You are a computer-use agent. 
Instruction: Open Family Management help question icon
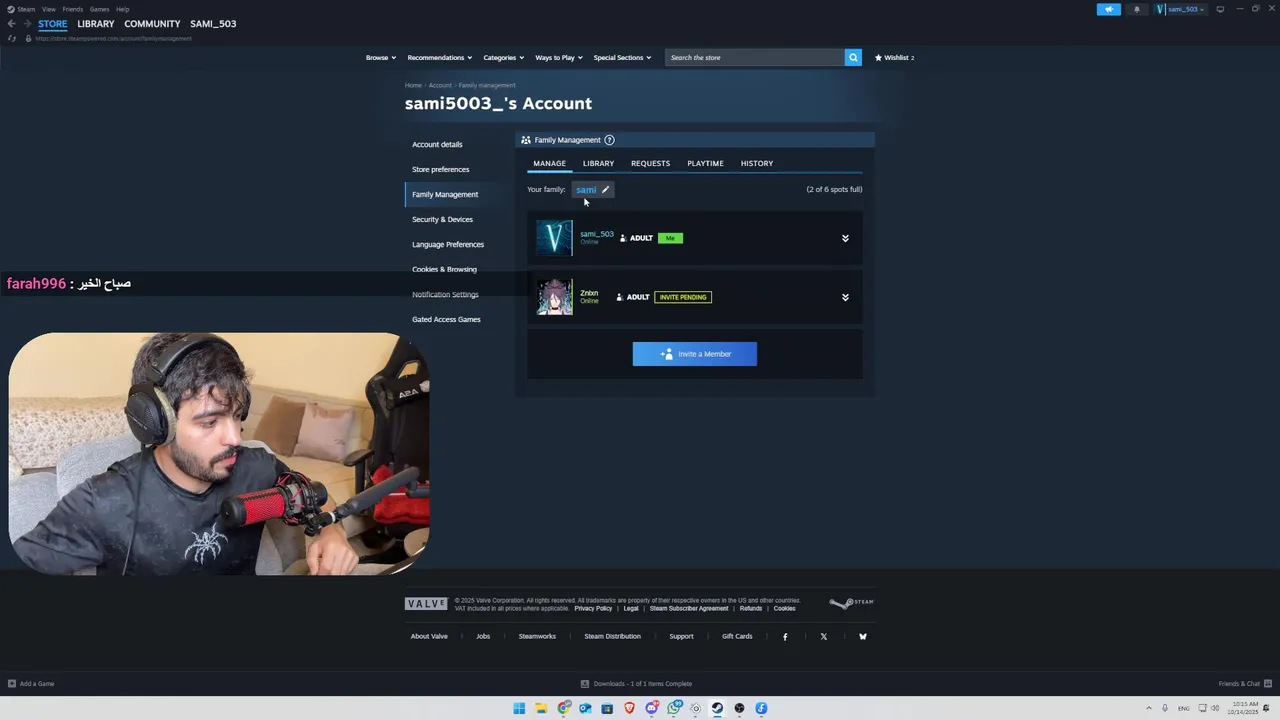(609, 140)
